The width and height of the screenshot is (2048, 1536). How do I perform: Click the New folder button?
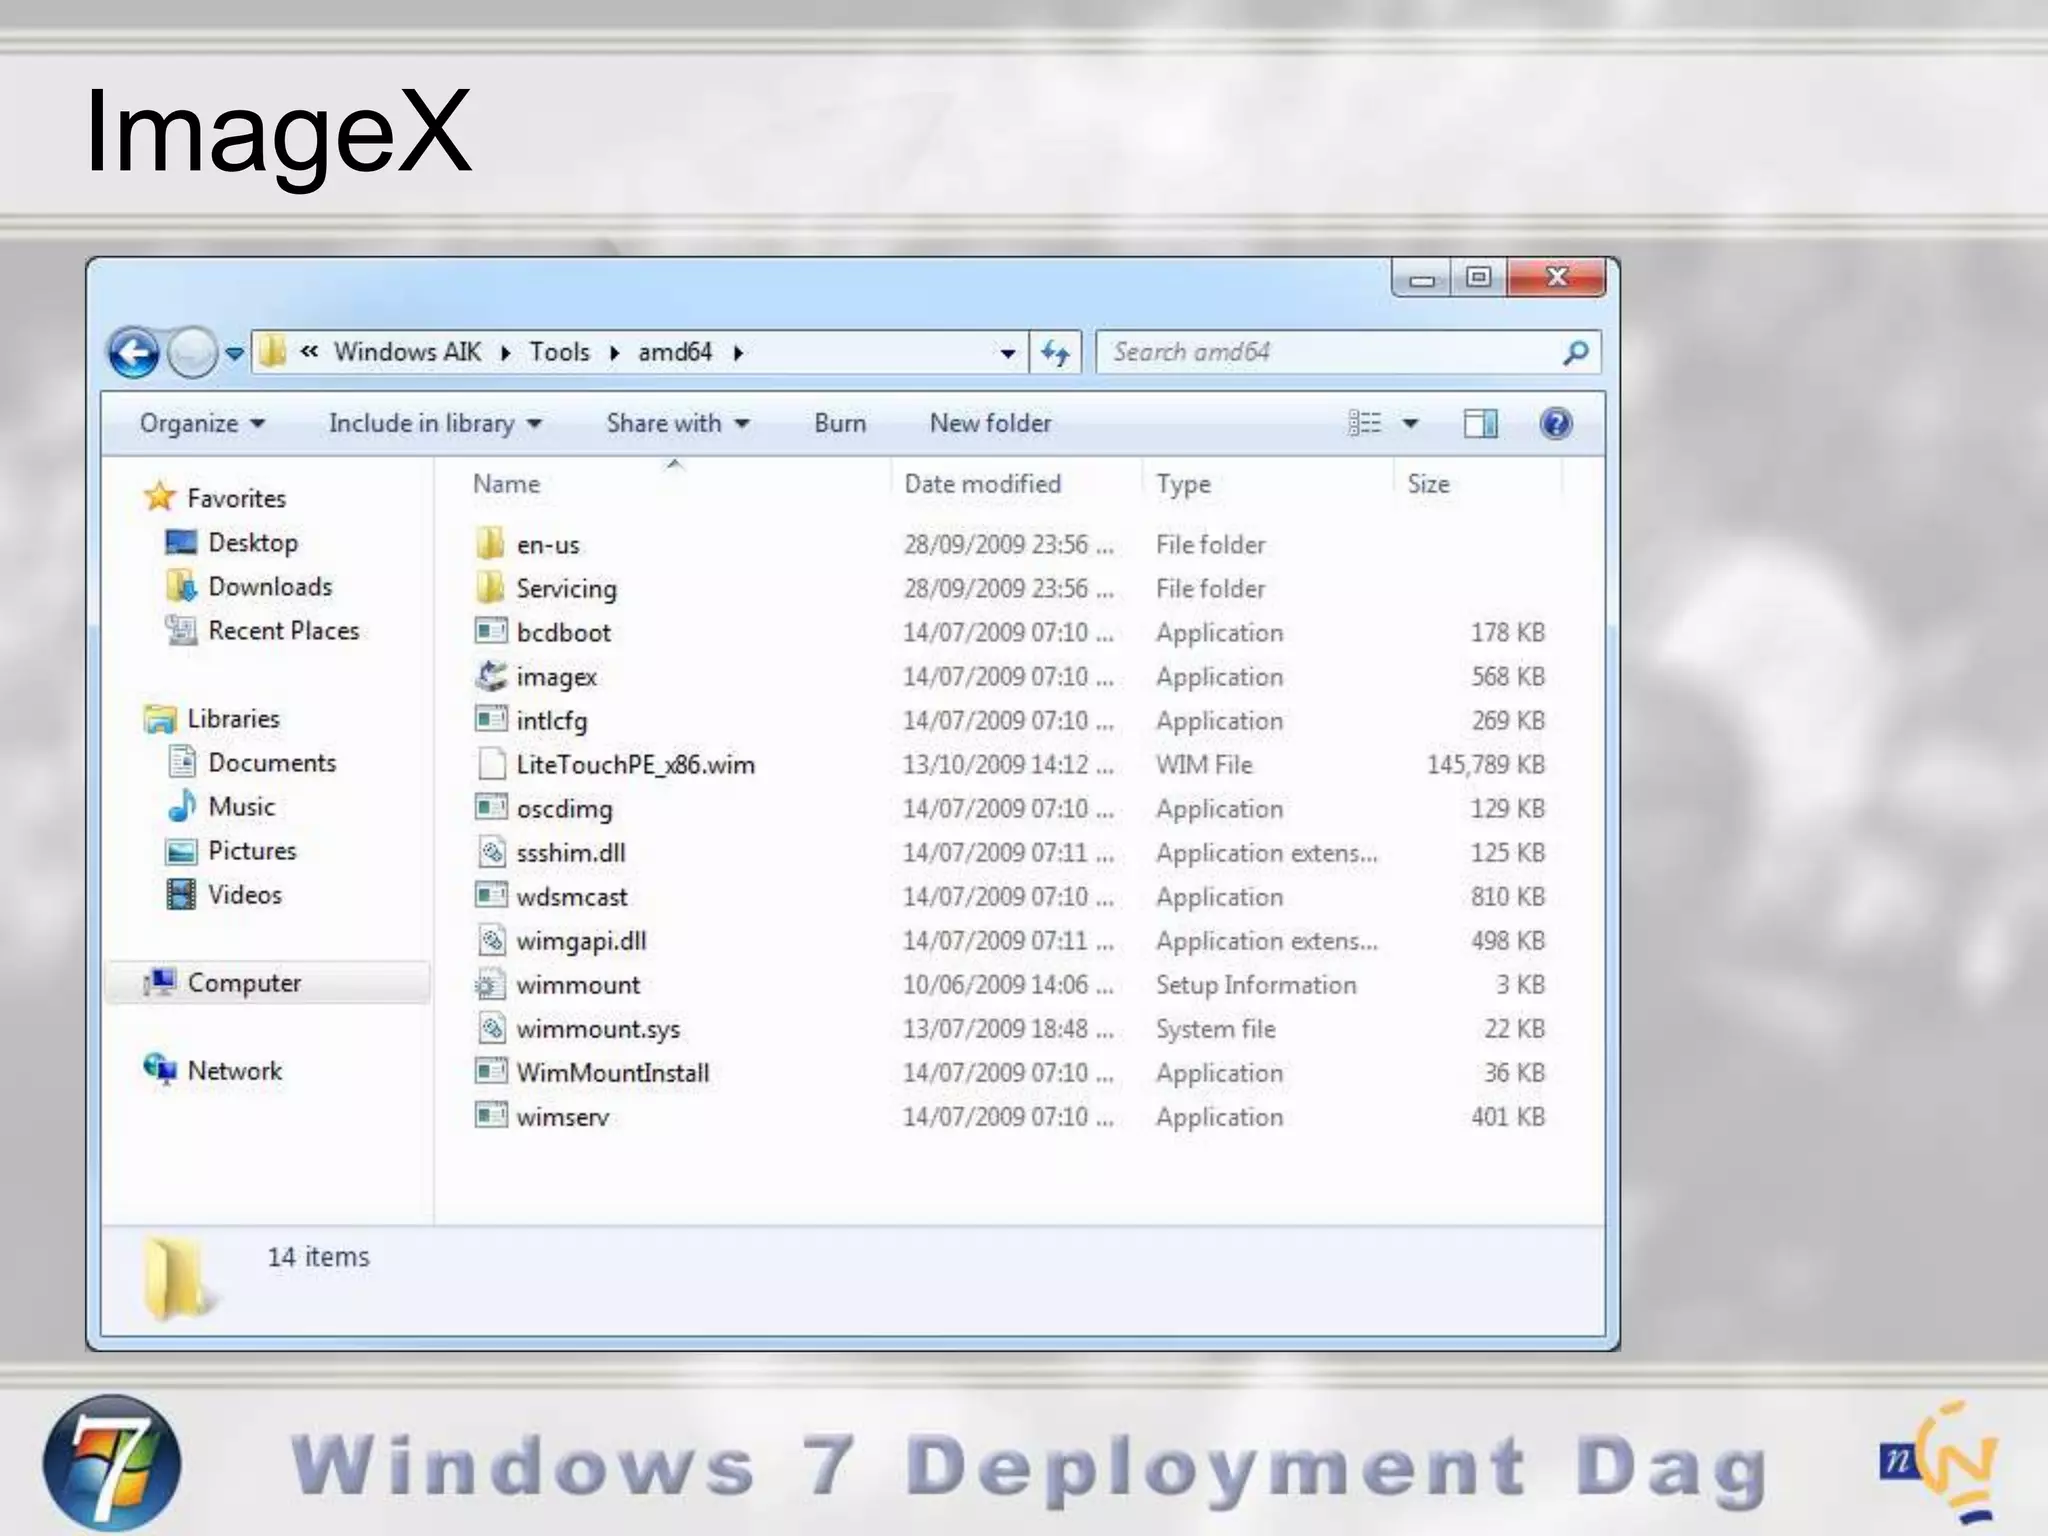pos(990,423)
